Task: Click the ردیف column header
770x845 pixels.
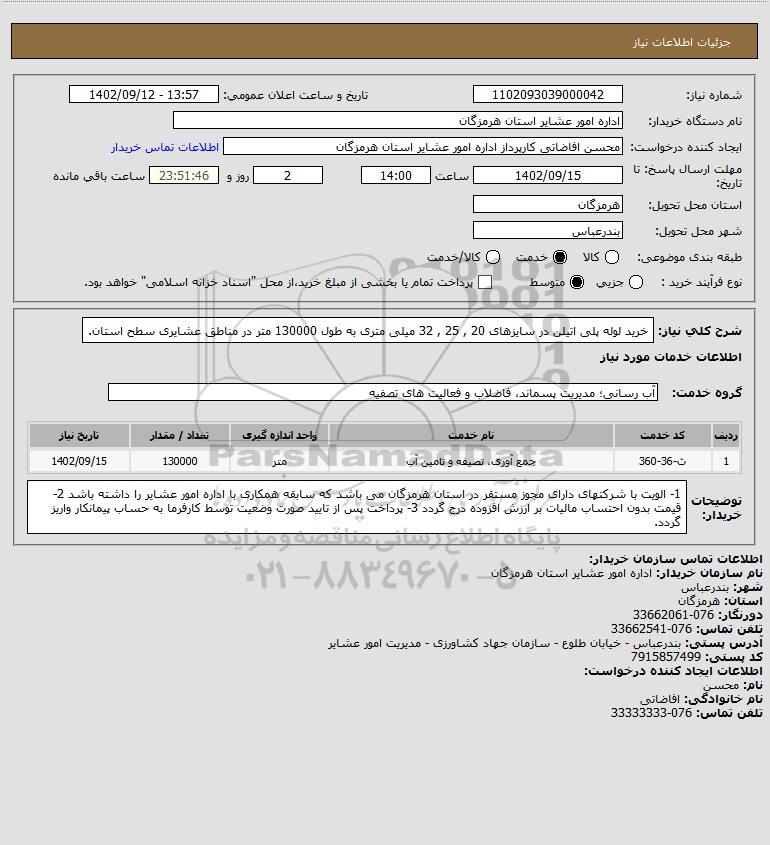Action: (x=726, y=435)
